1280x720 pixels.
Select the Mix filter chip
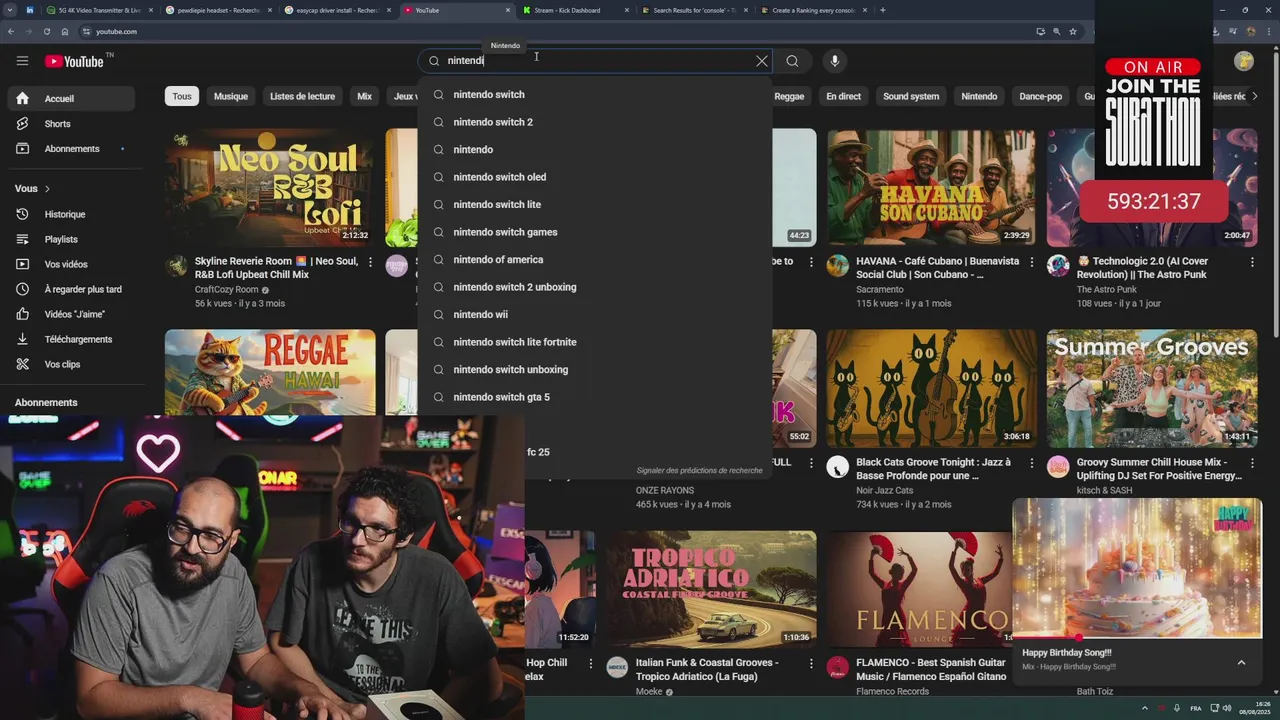[x=364, y=96]
